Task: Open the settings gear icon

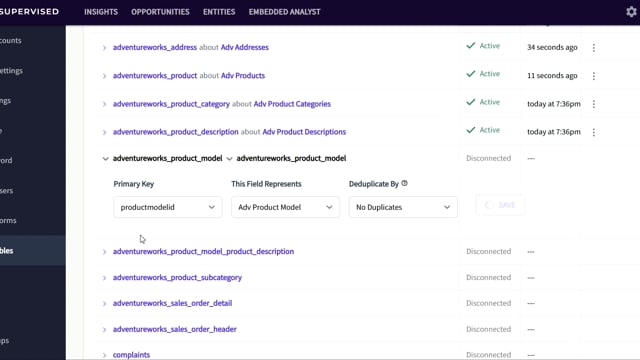Action: (631, 12)
